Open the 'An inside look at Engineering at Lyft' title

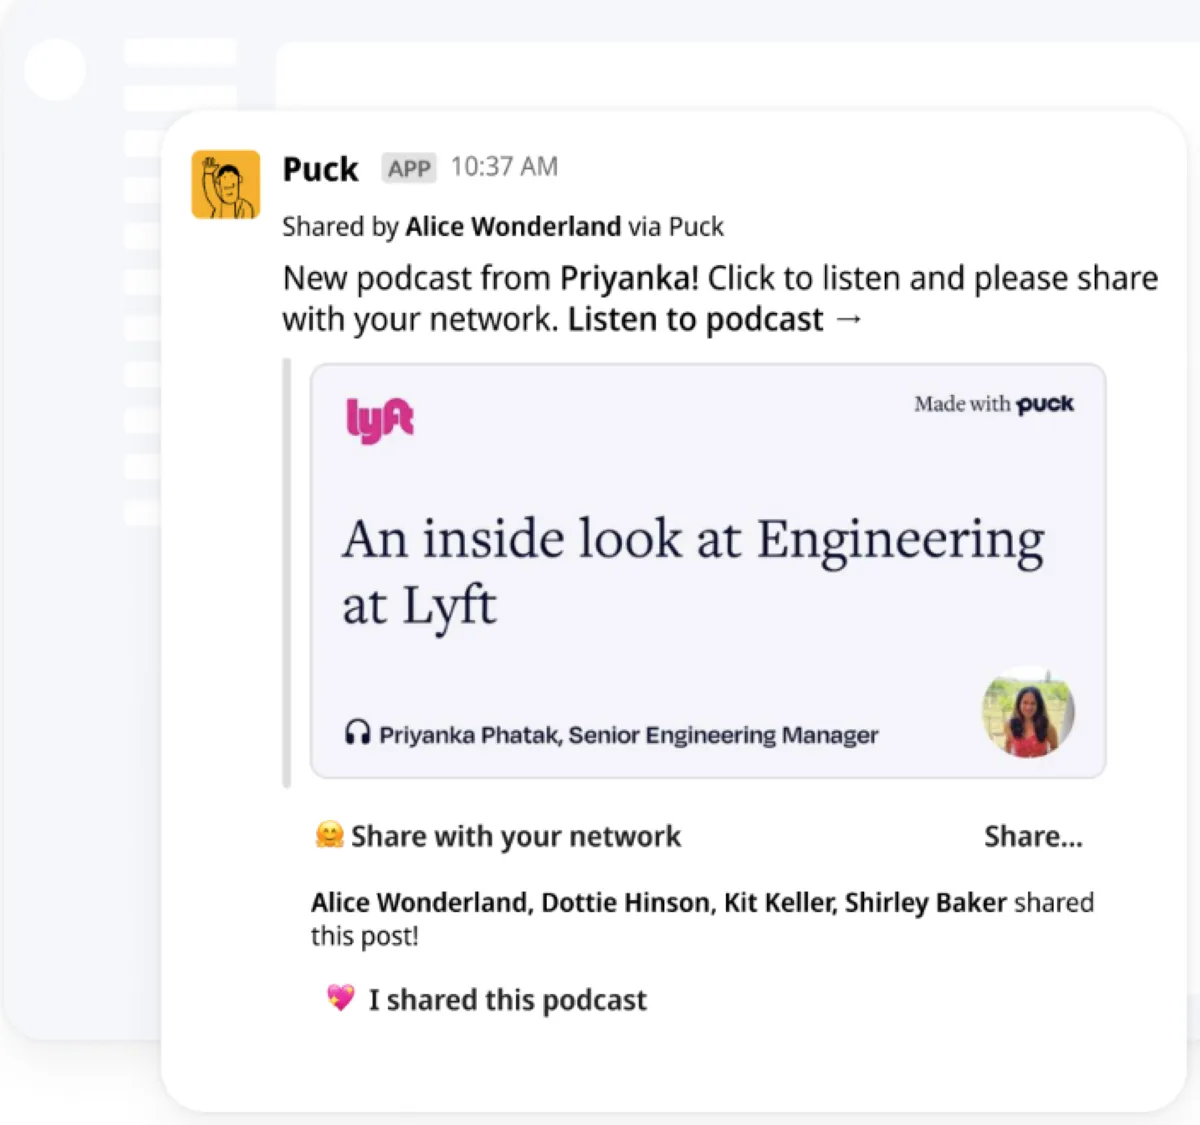[x=693, y=572]
